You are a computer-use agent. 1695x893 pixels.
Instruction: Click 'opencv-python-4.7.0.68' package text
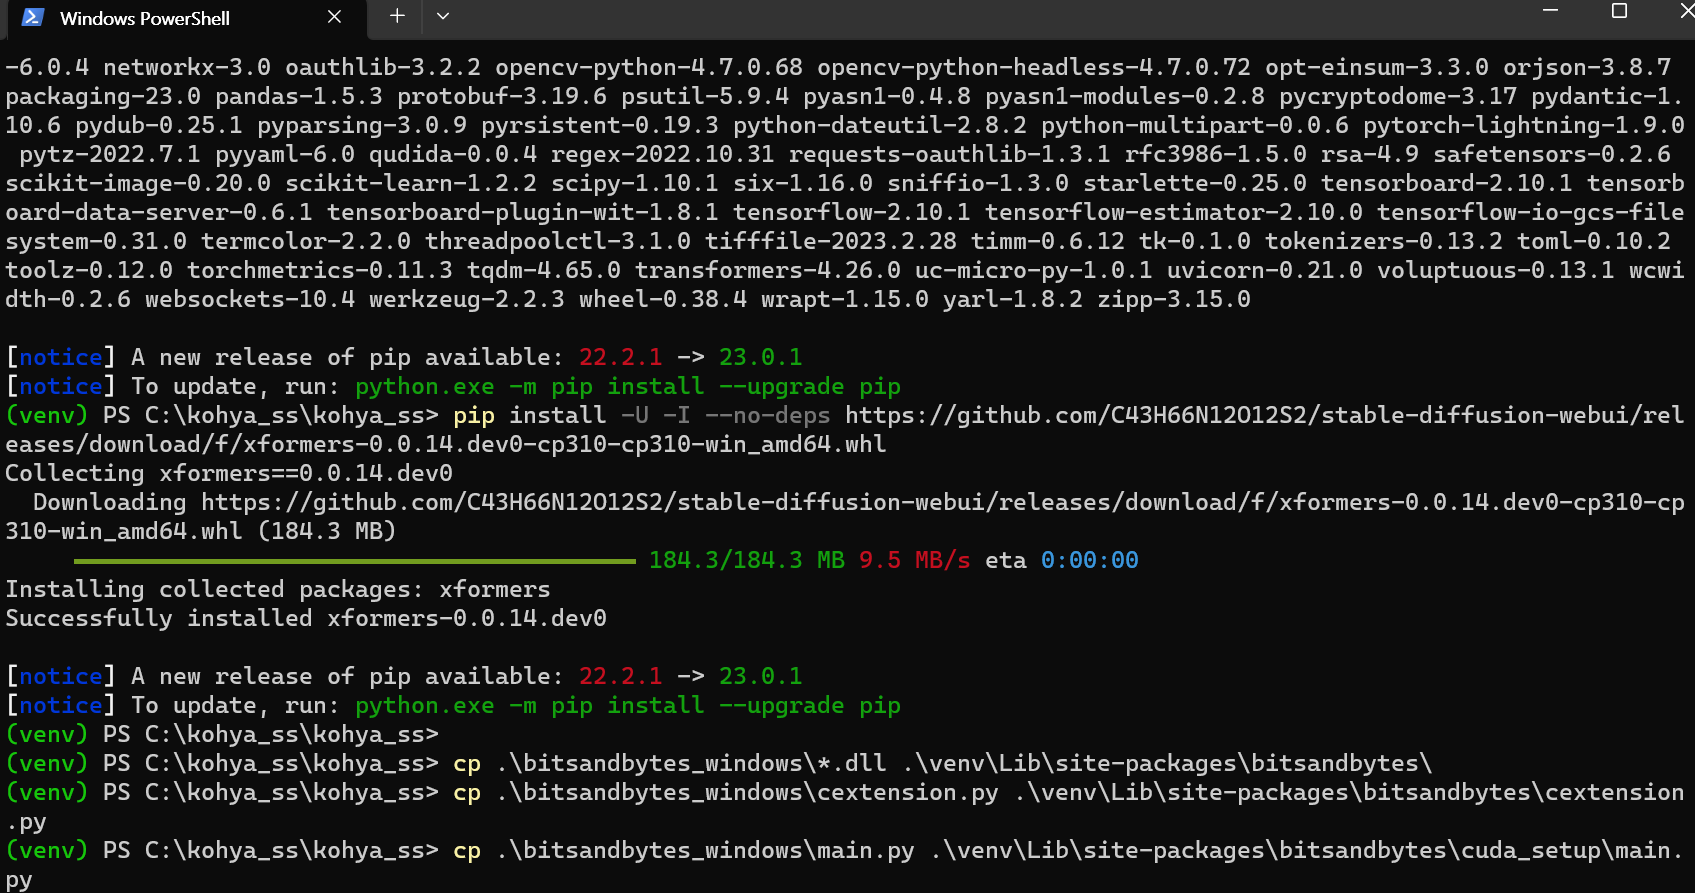coord(648,67)
